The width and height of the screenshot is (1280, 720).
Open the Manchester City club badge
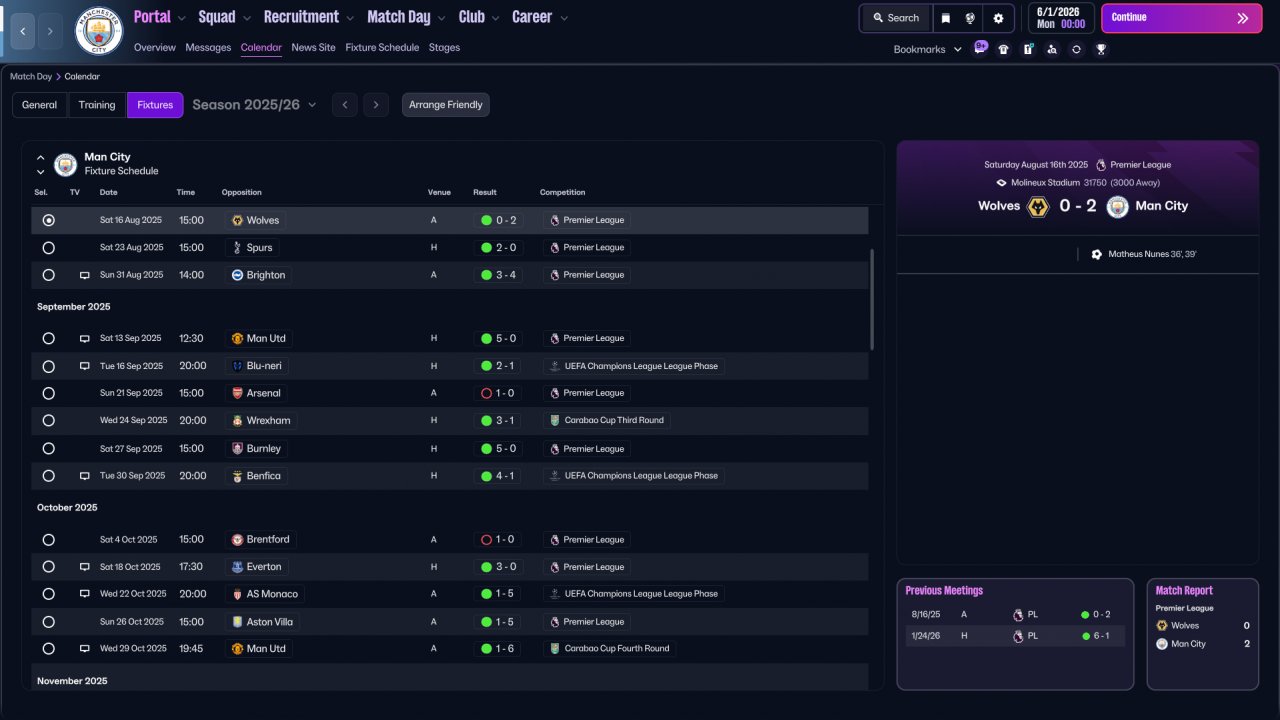point(99,31)
